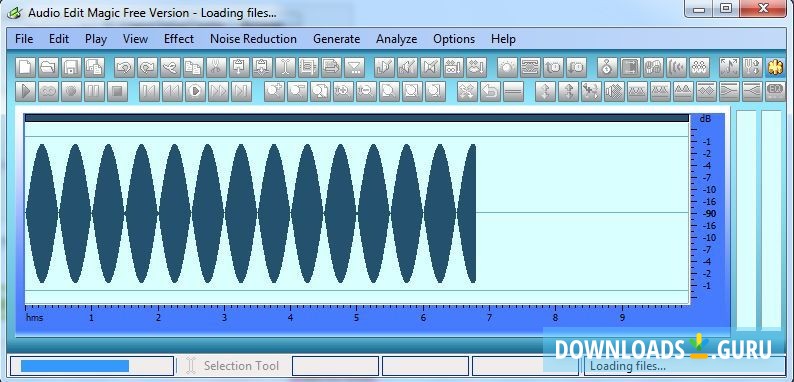Click the music note in brackets icon
Image resolution: width=794 pixels, height=382 pixels.
click(x=729, y=67)
